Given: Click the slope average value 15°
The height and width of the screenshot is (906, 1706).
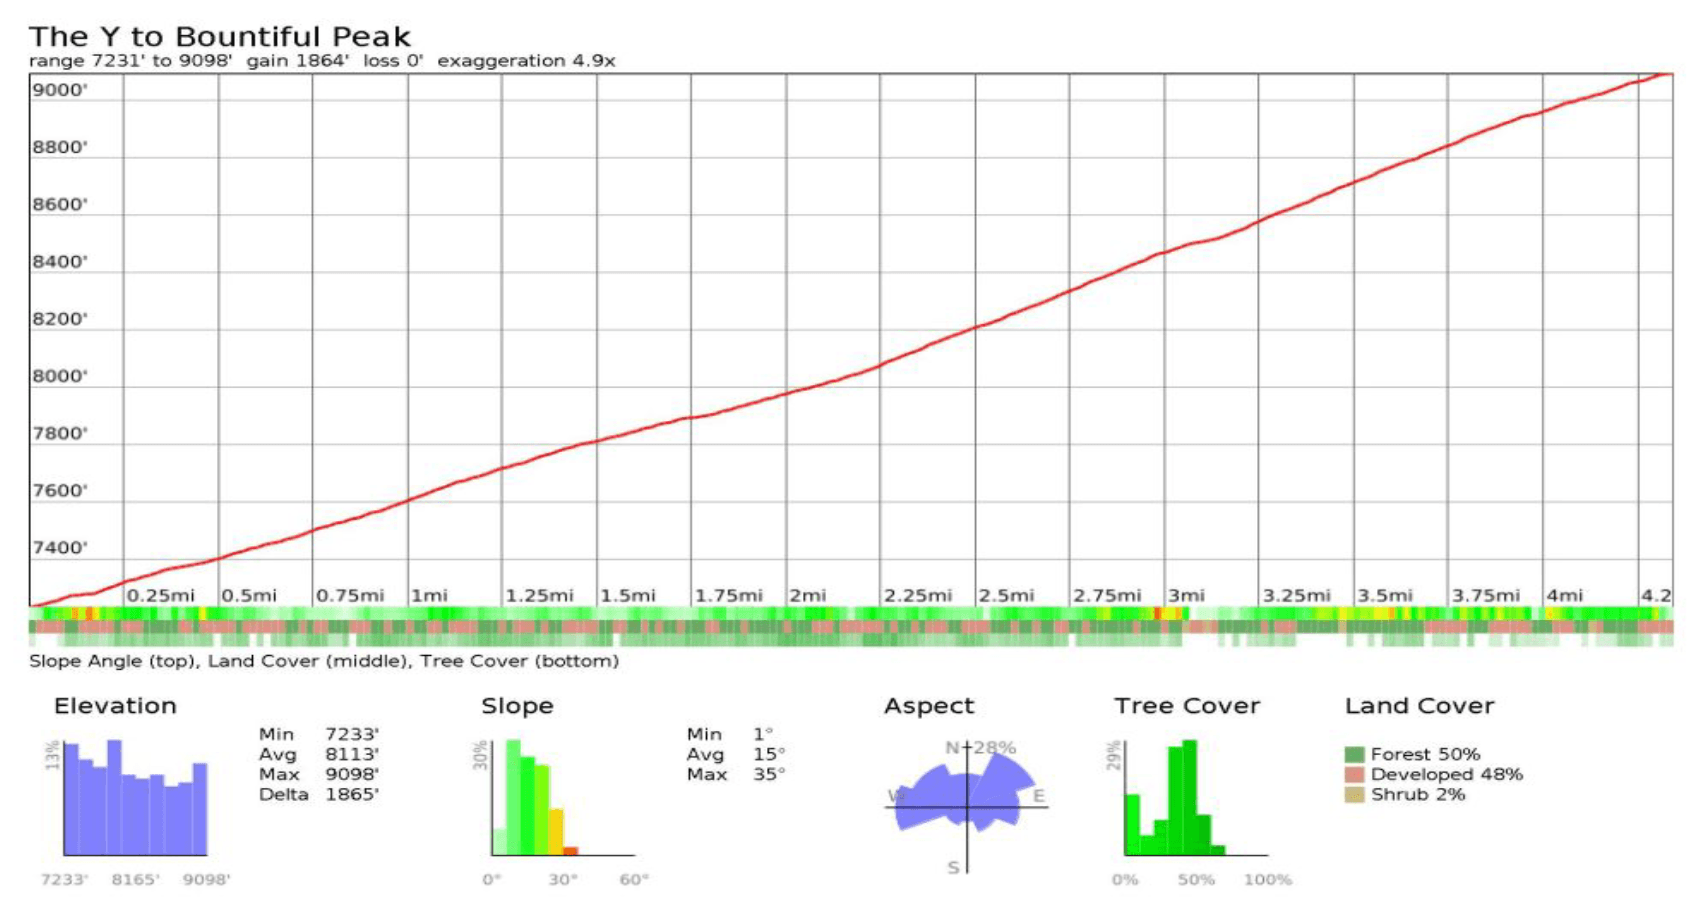Looking at the screenshot, I should tap(769, 755).
